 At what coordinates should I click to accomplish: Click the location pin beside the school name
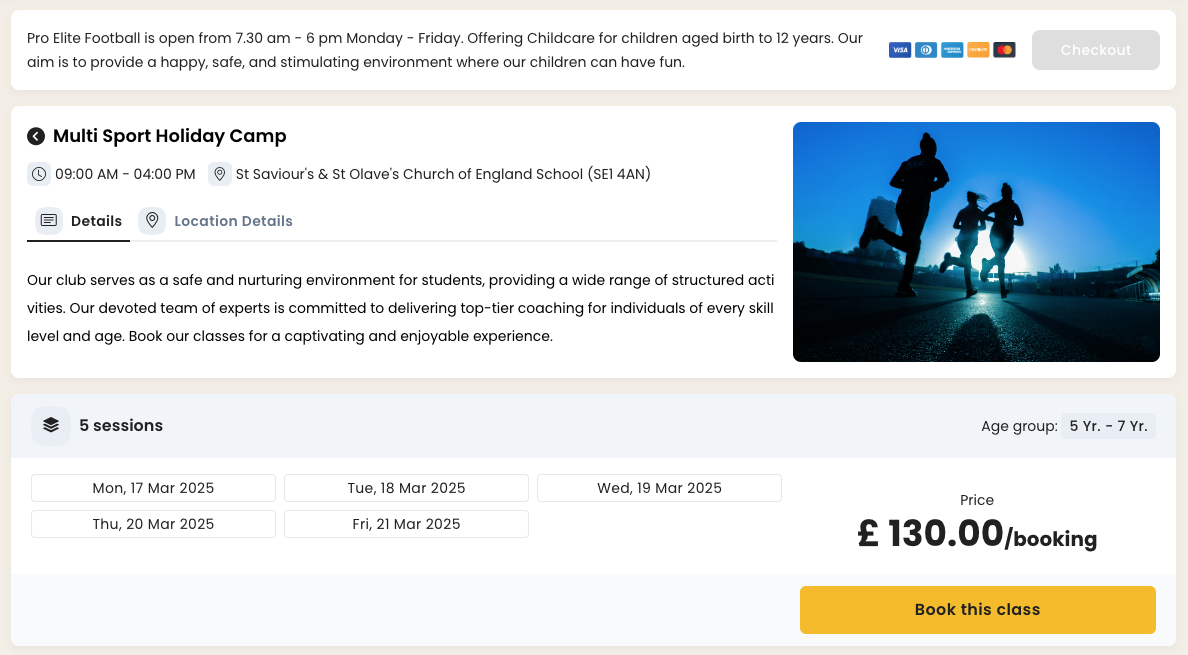(220, 174)
